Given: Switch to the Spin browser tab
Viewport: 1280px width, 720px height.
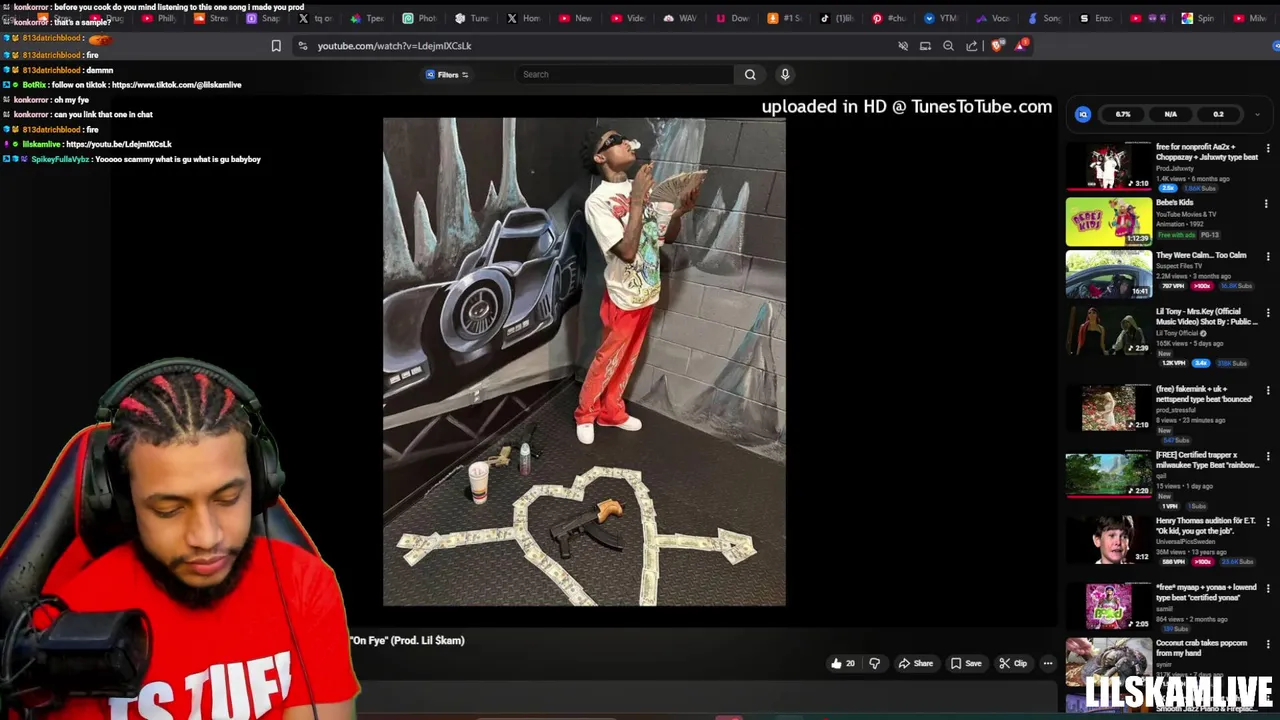Looking at the screenshot, I should pos(1198,18).
